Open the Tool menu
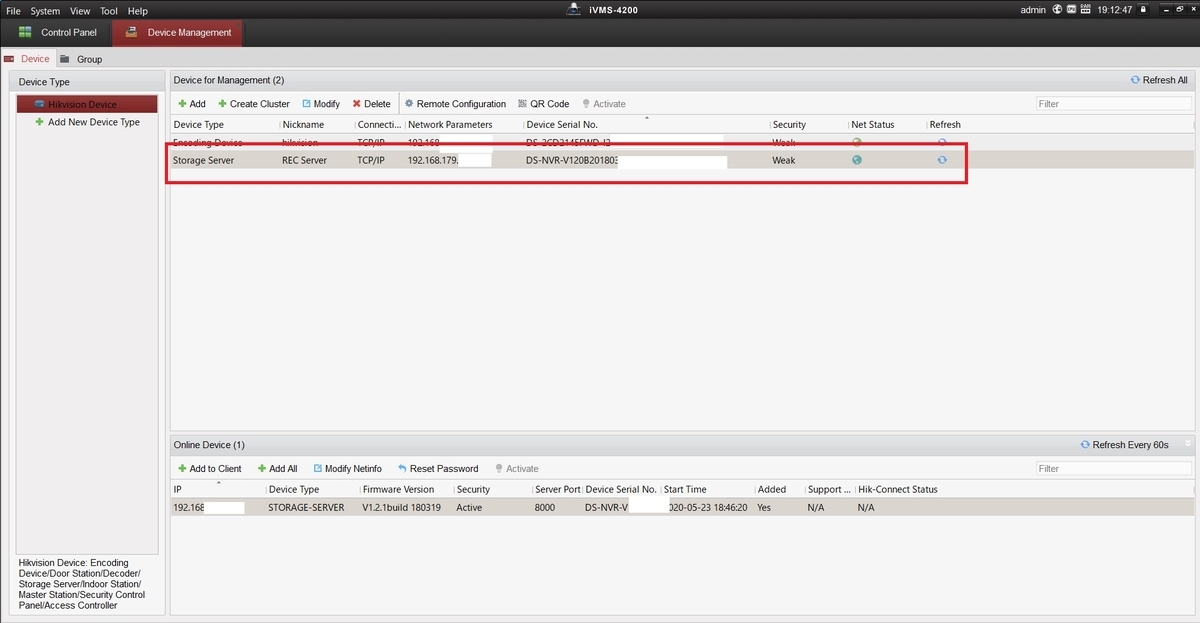 tap(109, 11)
